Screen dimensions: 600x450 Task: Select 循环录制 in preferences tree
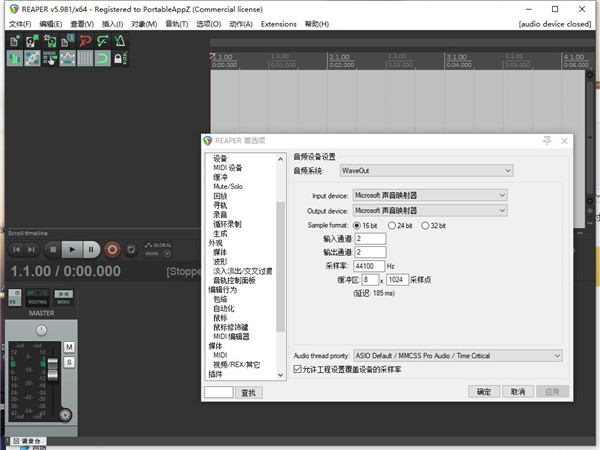tap(227, 224)
